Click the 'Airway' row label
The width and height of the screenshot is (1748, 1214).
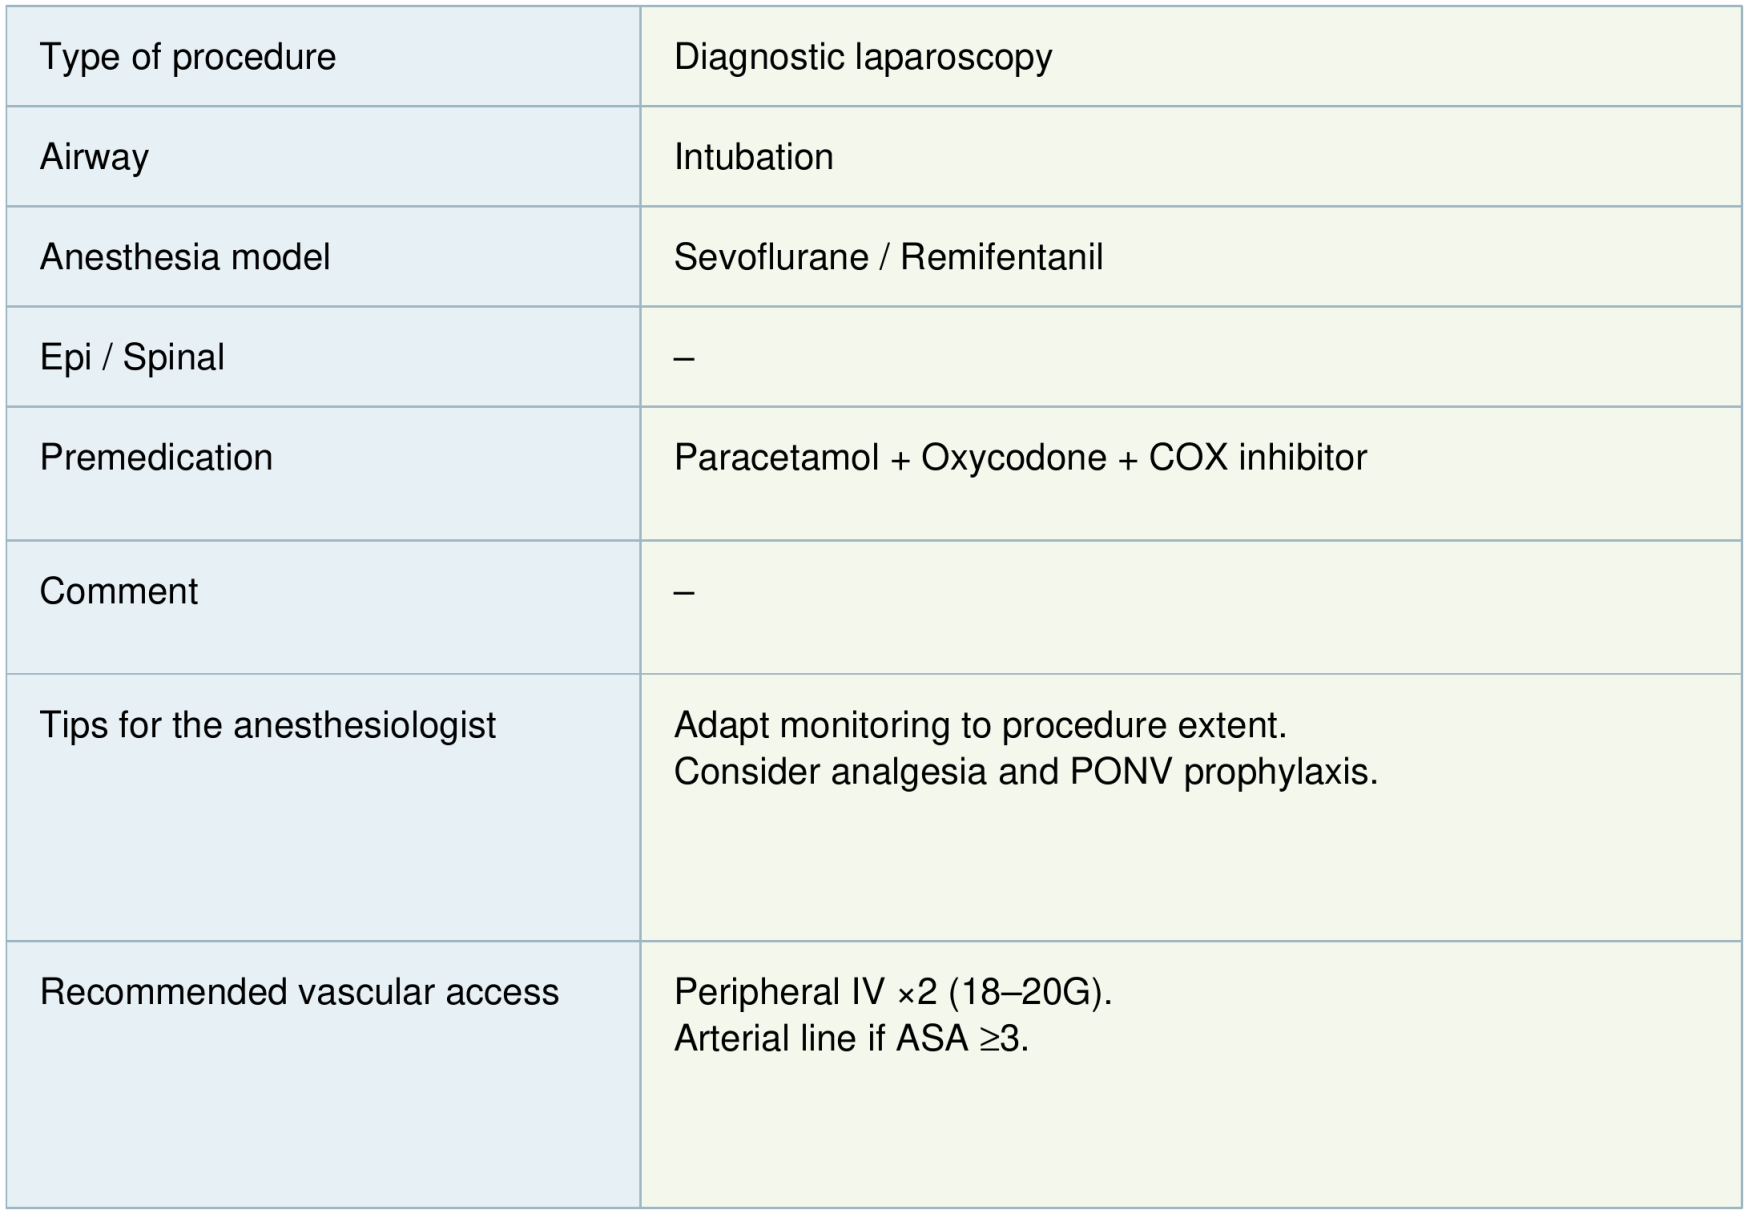click(94, 157)
